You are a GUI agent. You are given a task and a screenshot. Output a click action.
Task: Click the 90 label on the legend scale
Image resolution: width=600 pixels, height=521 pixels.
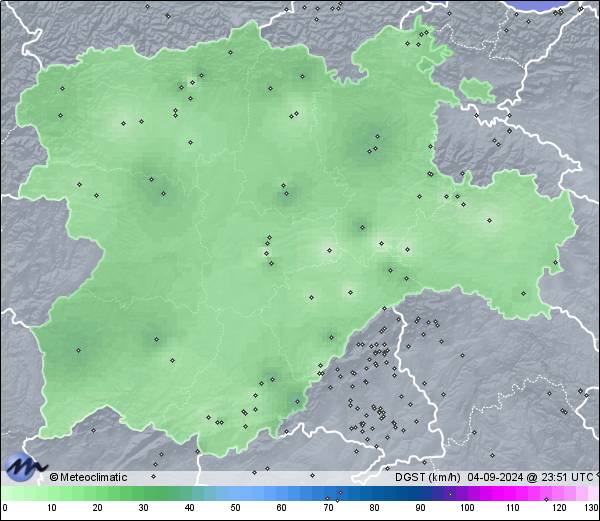tap(420, 508)
